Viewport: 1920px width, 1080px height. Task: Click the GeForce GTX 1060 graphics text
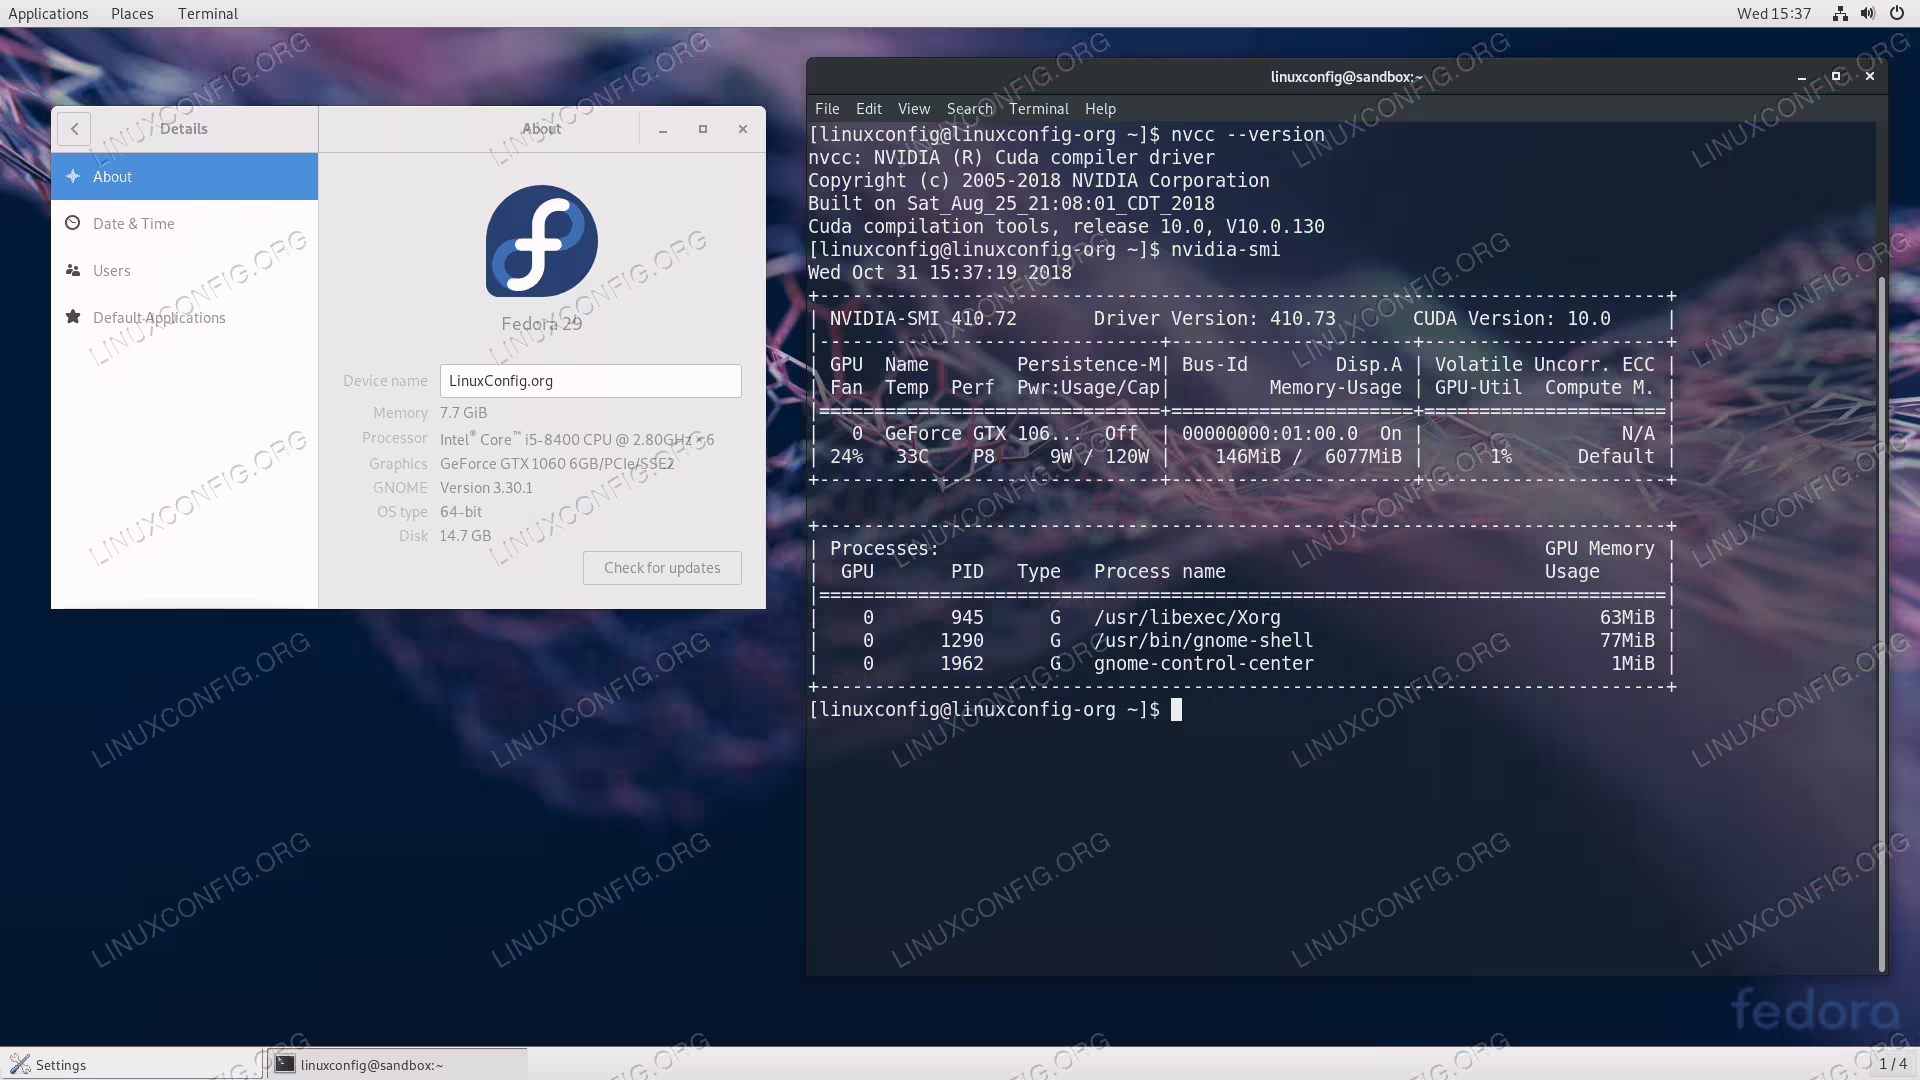tap(557, 464)
